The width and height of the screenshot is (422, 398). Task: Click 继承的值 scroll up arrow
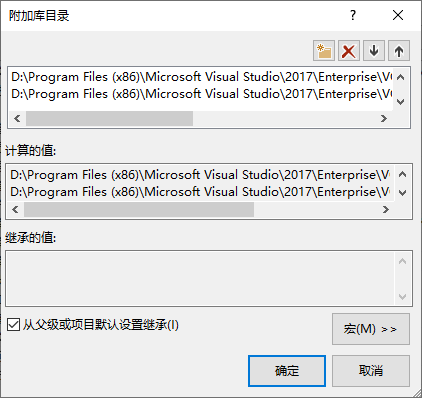[403, 261]
